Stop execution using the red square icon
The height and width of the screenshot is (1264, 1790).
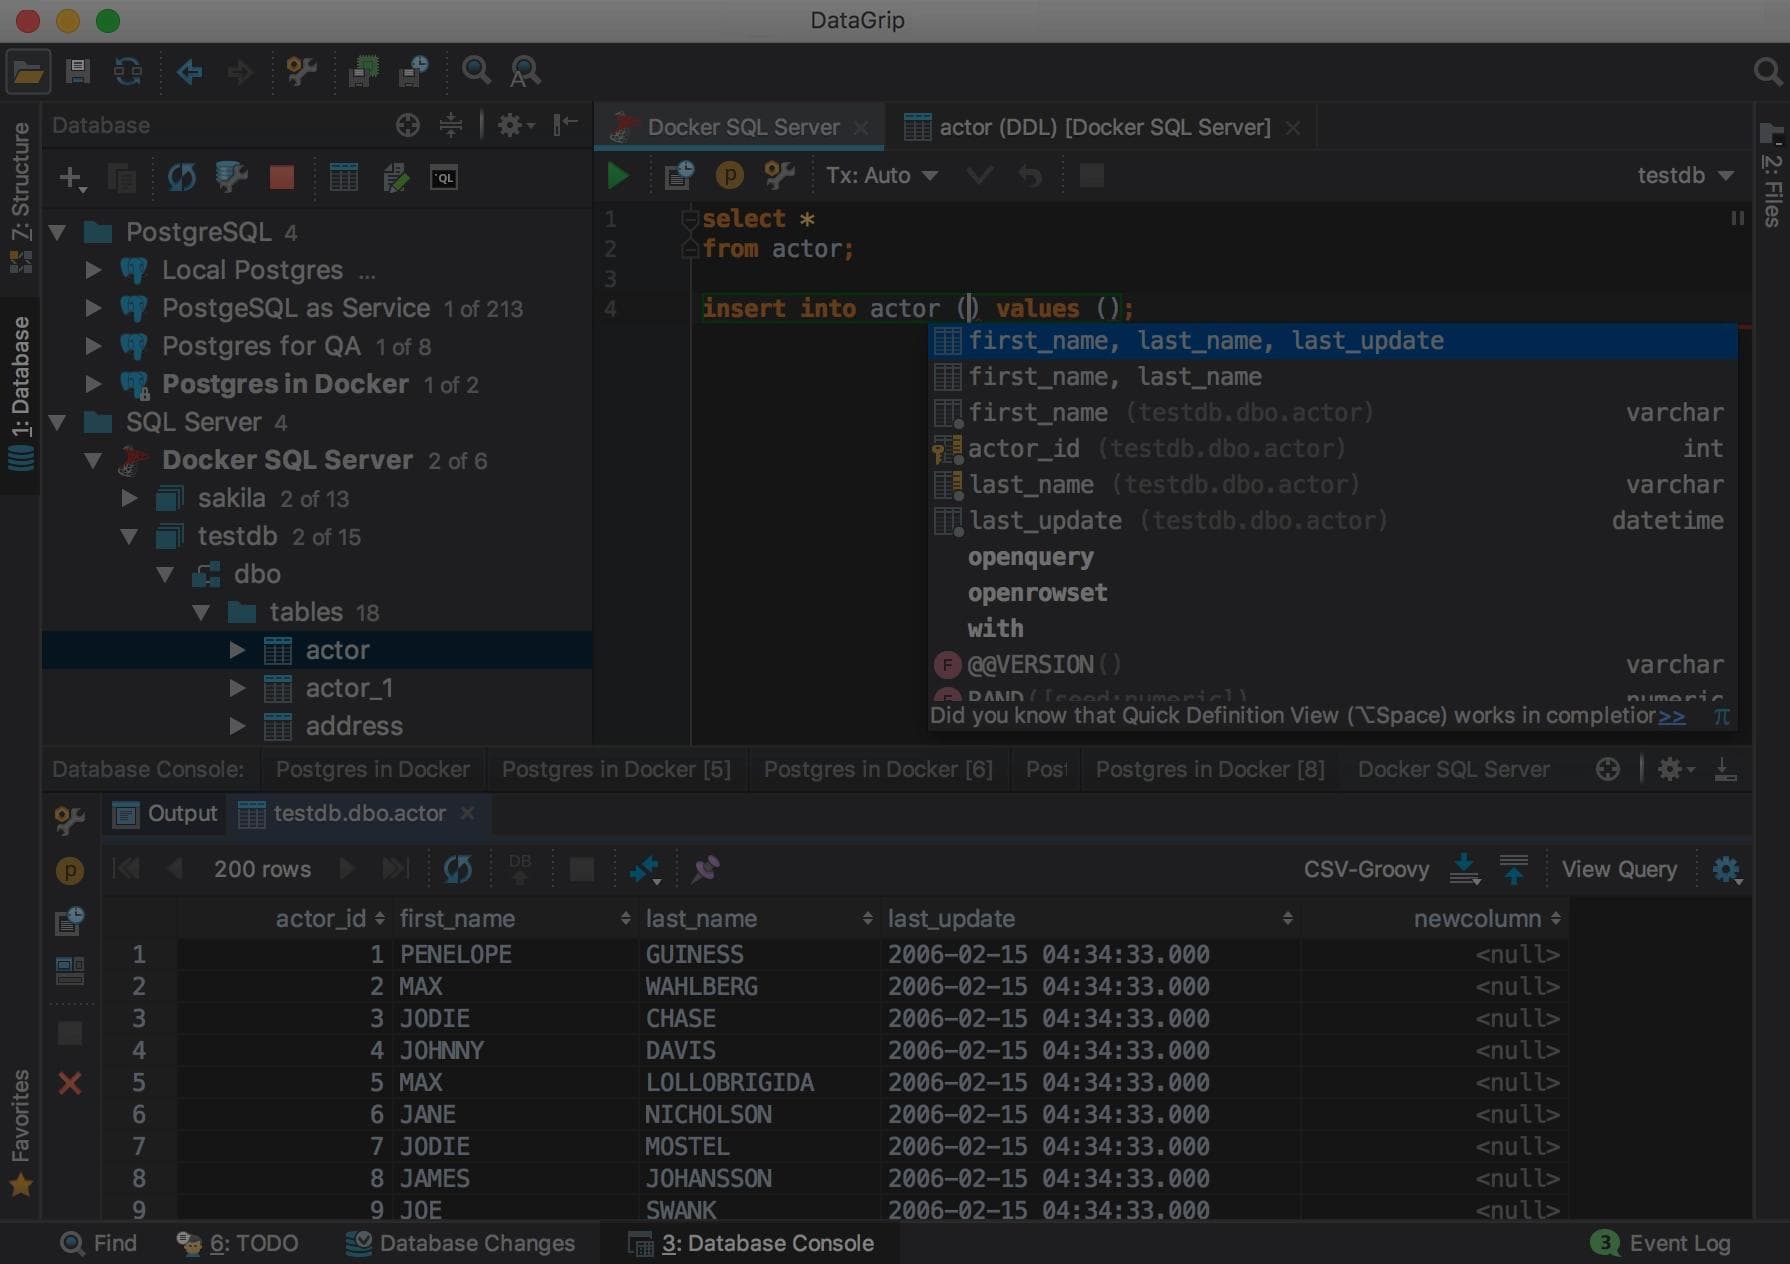[x=281, y=177]
